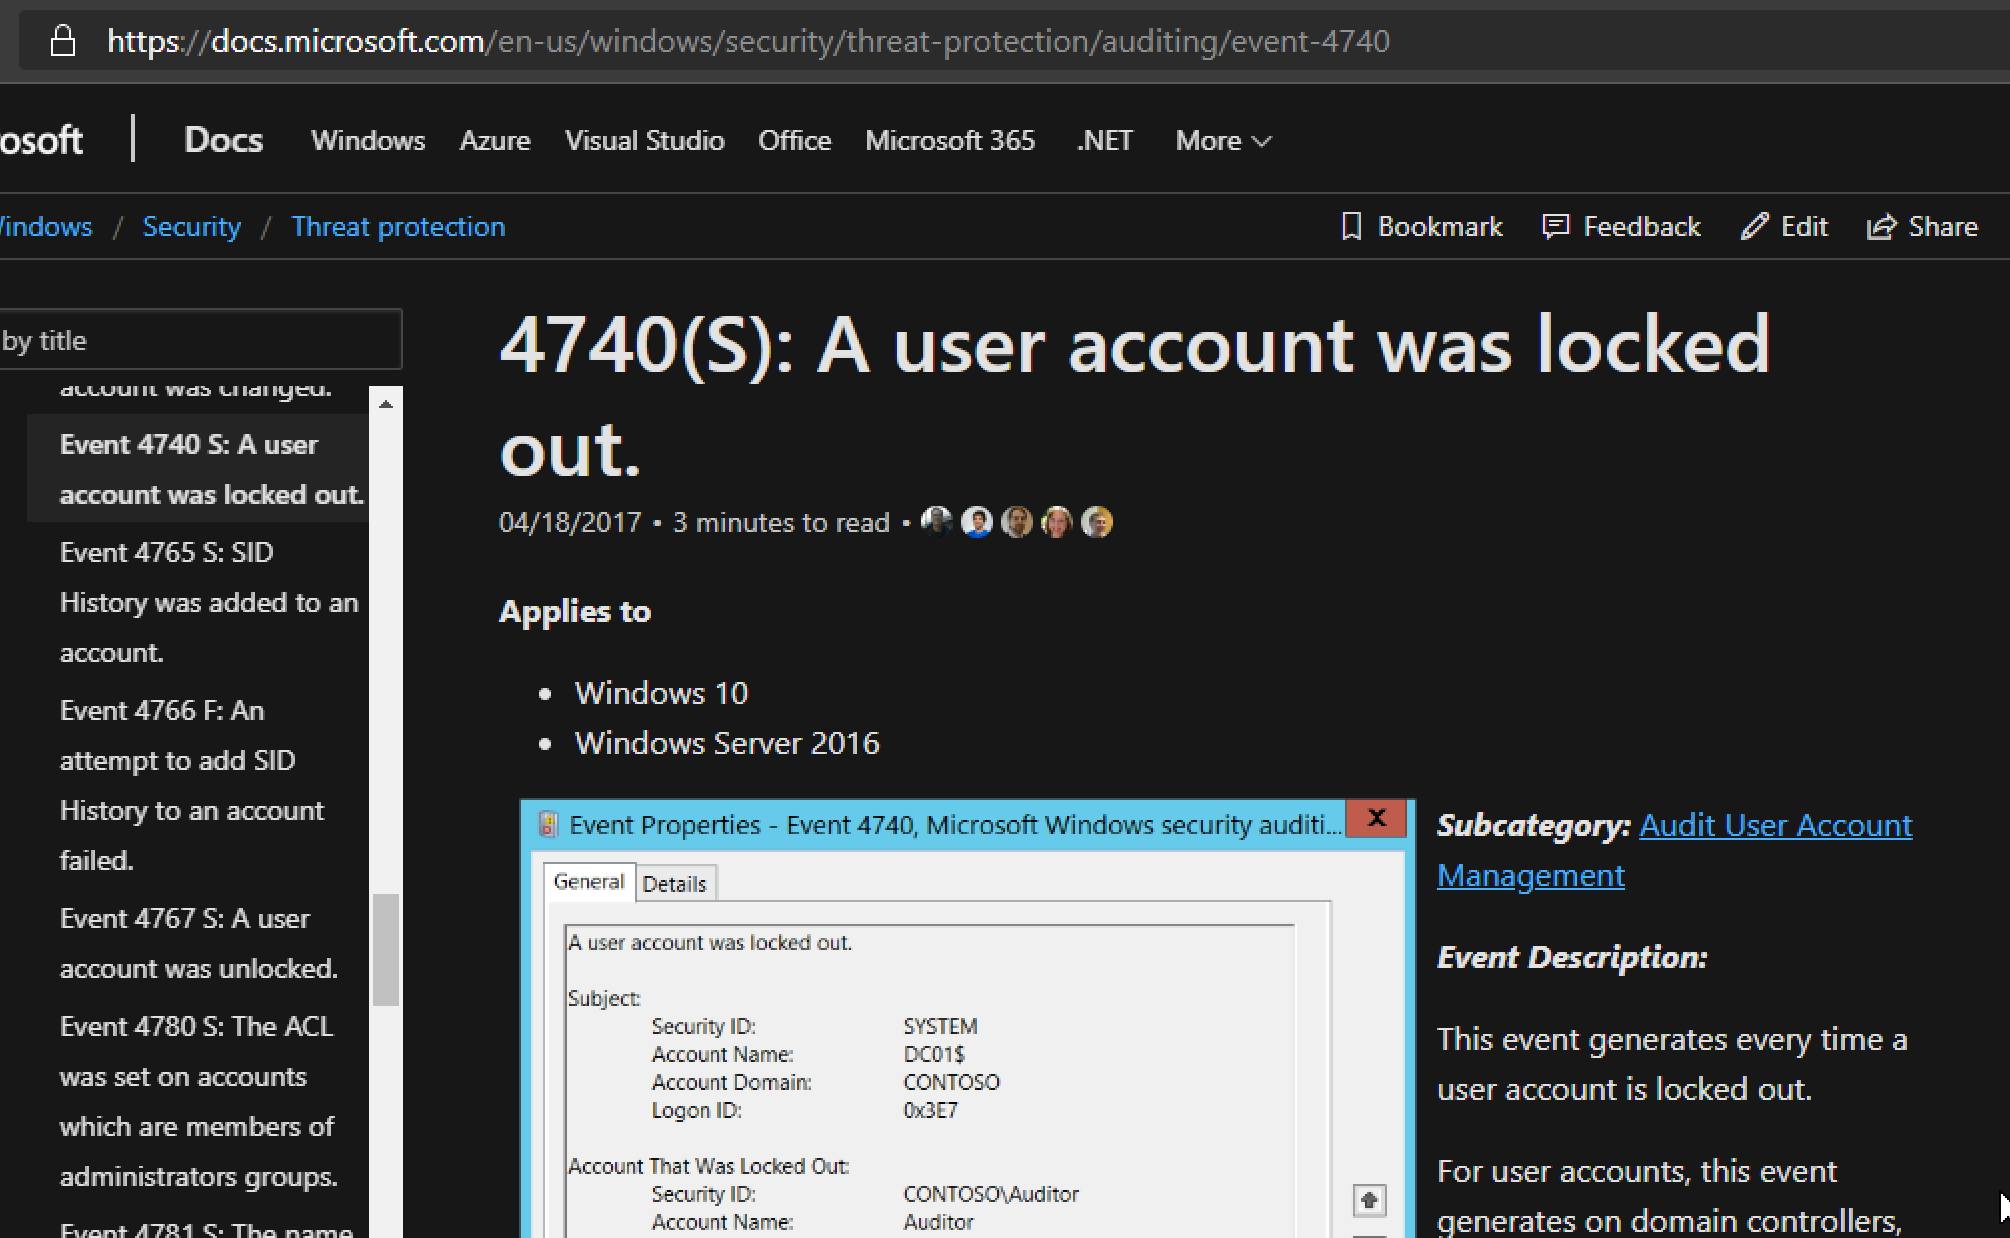2010x1238 pixels.
Task: Select Event 4780 S ACL was set
Action: [x=198, y=1101]
